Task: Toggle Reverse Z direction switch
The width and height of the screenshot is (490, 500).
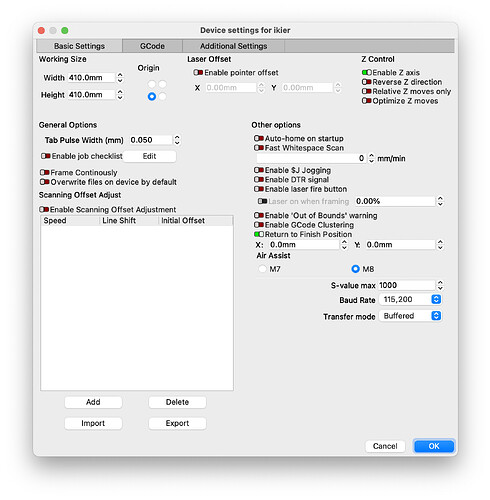Action: 367,82
